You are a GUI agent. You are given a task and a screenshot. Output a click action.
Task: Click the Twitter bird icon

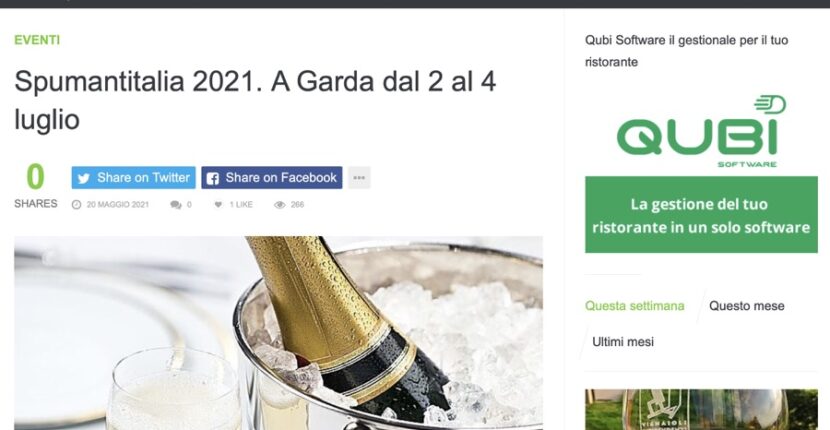84,178
